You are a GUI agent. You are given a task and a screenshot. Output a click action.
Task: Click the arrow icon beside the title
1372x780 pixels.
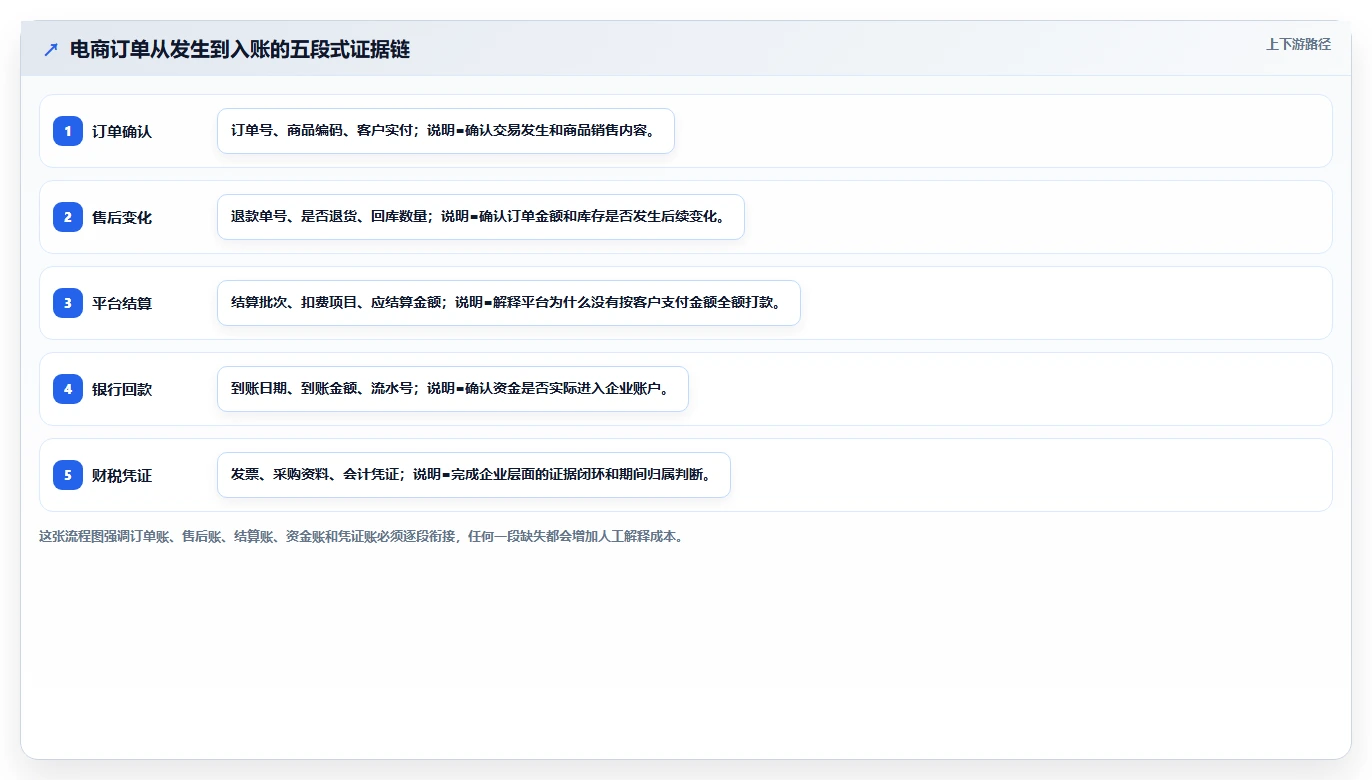(x=51, y=49)
